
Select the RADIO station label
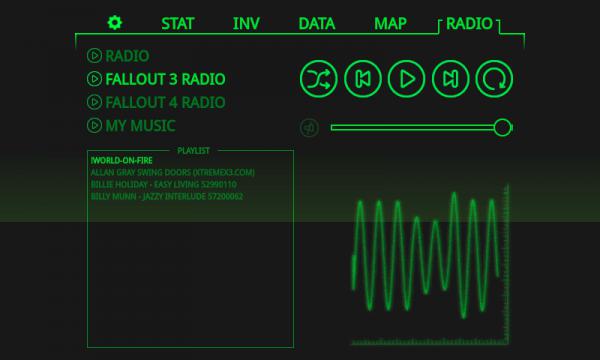(x=127, y=56)
